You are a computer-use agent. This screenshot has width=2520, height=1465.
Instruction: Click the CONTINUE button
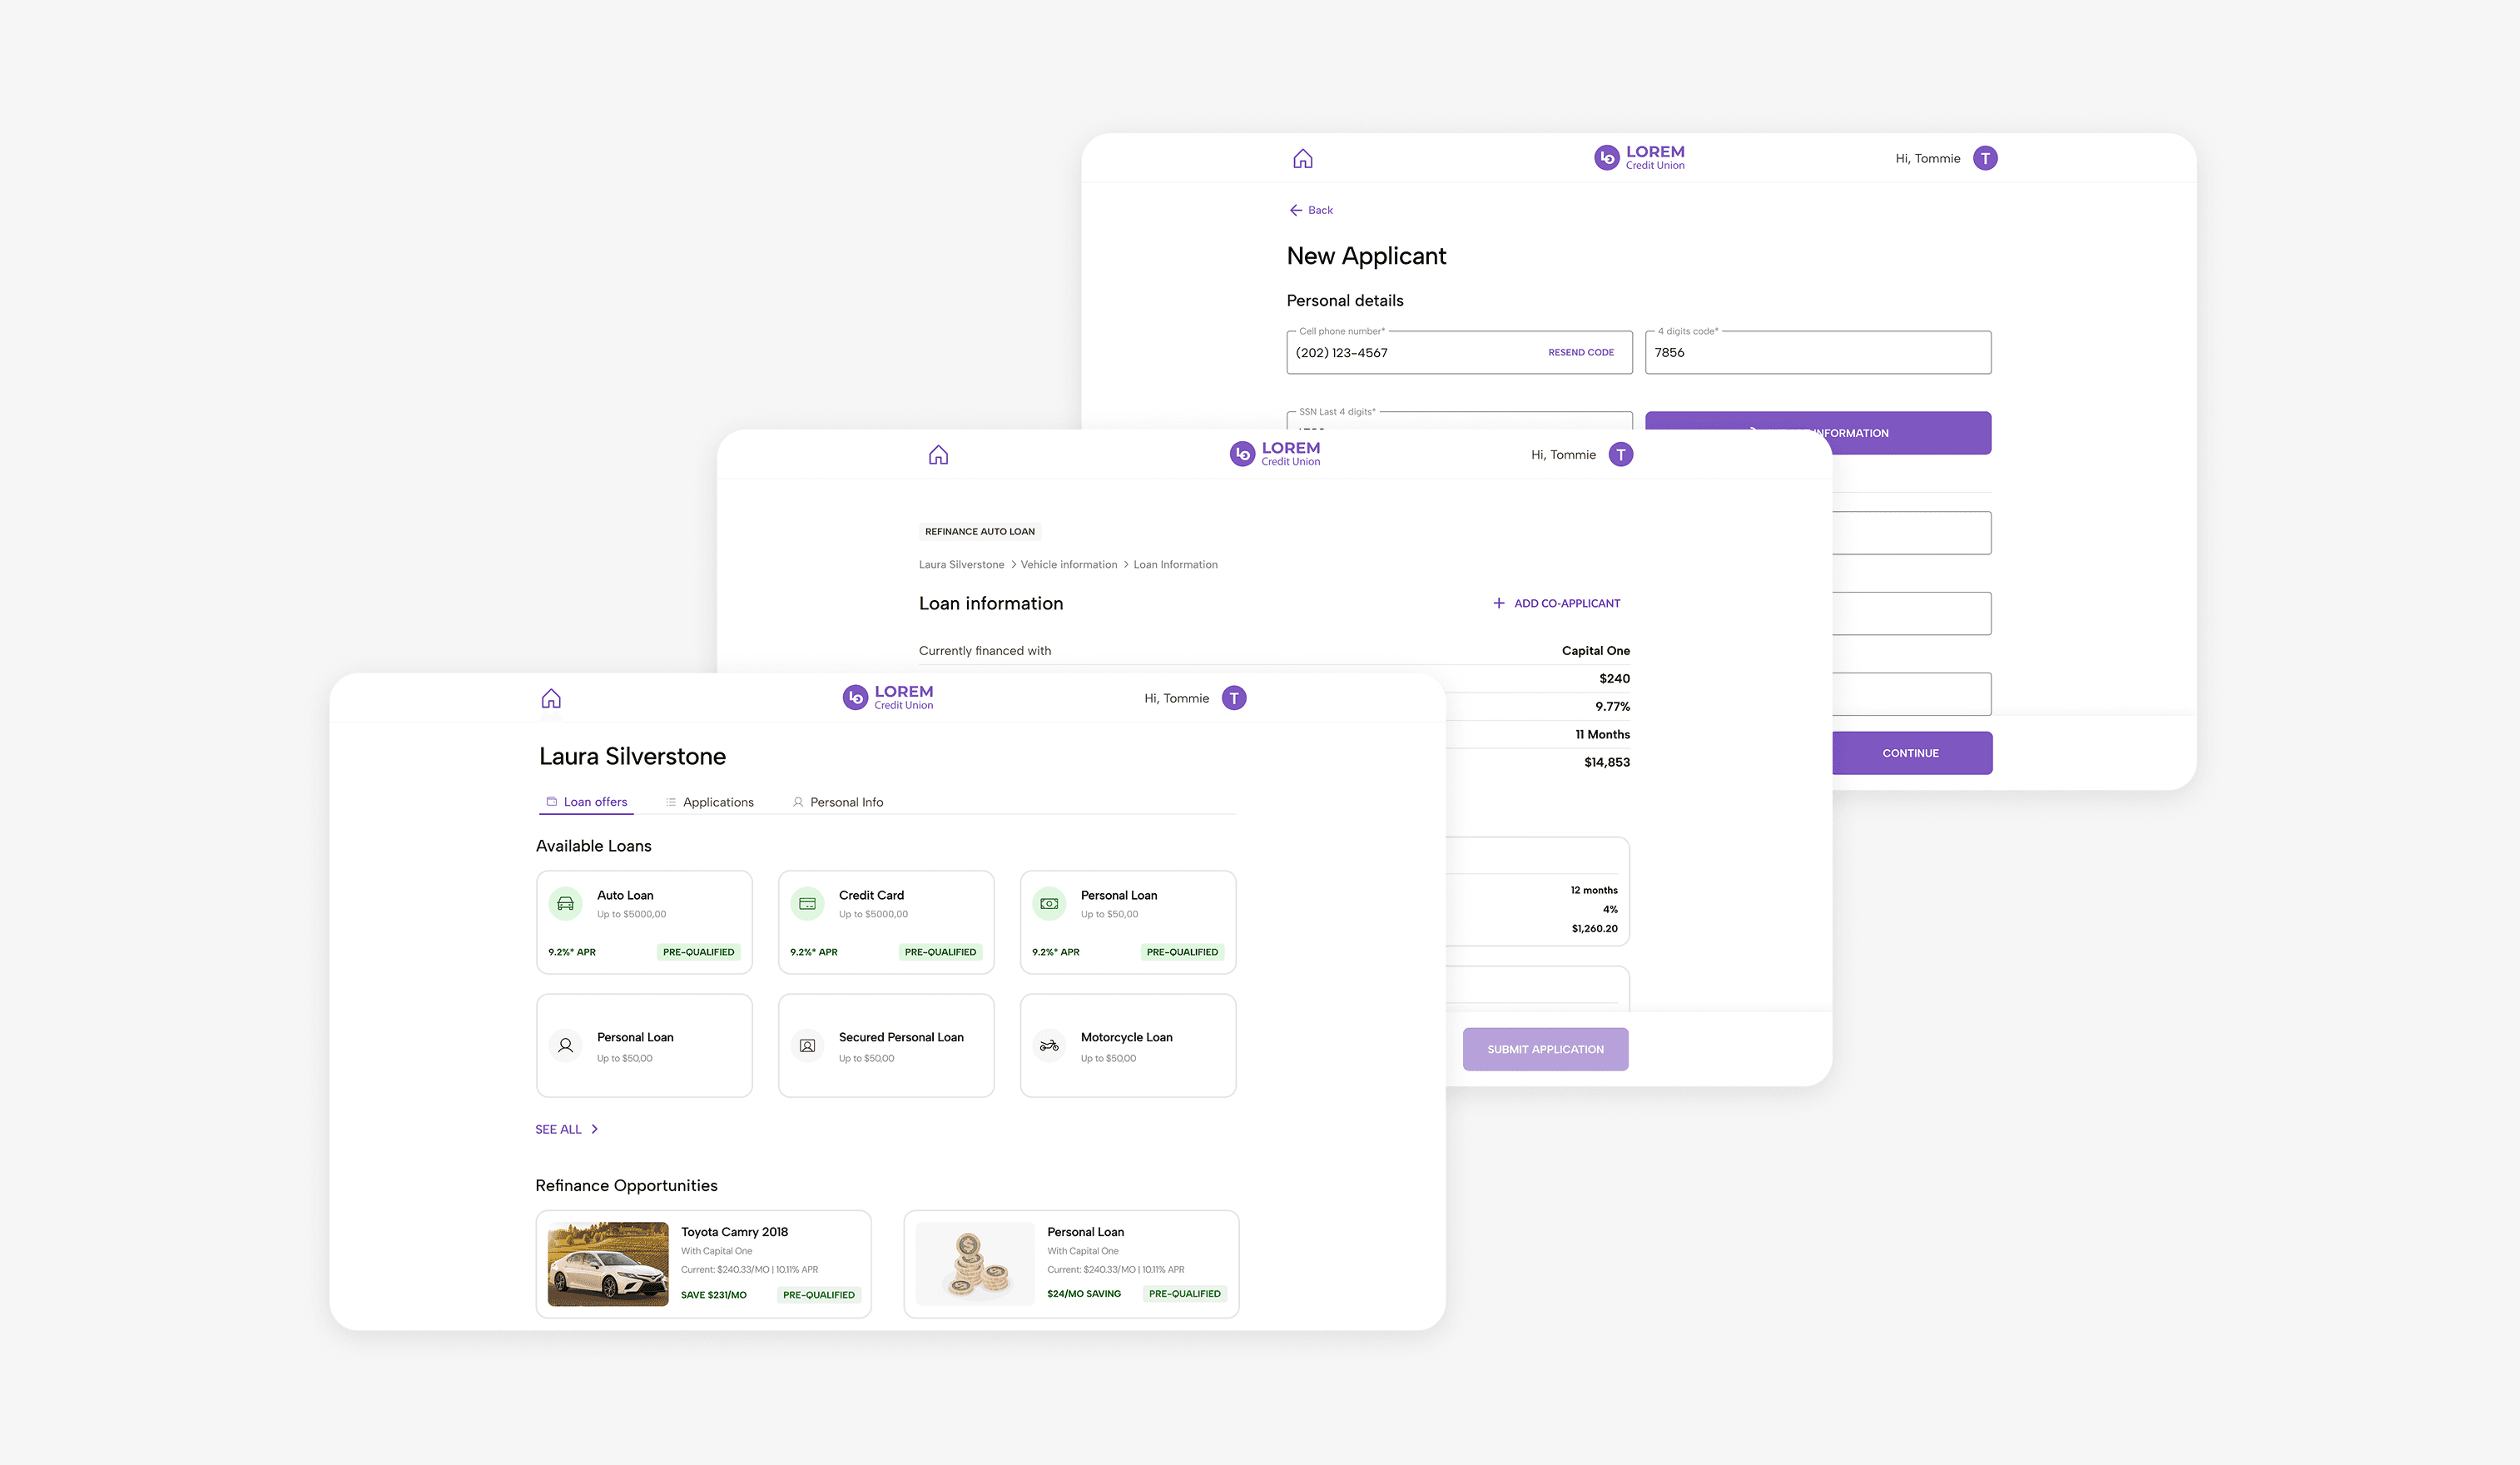tap(1910, 753)
